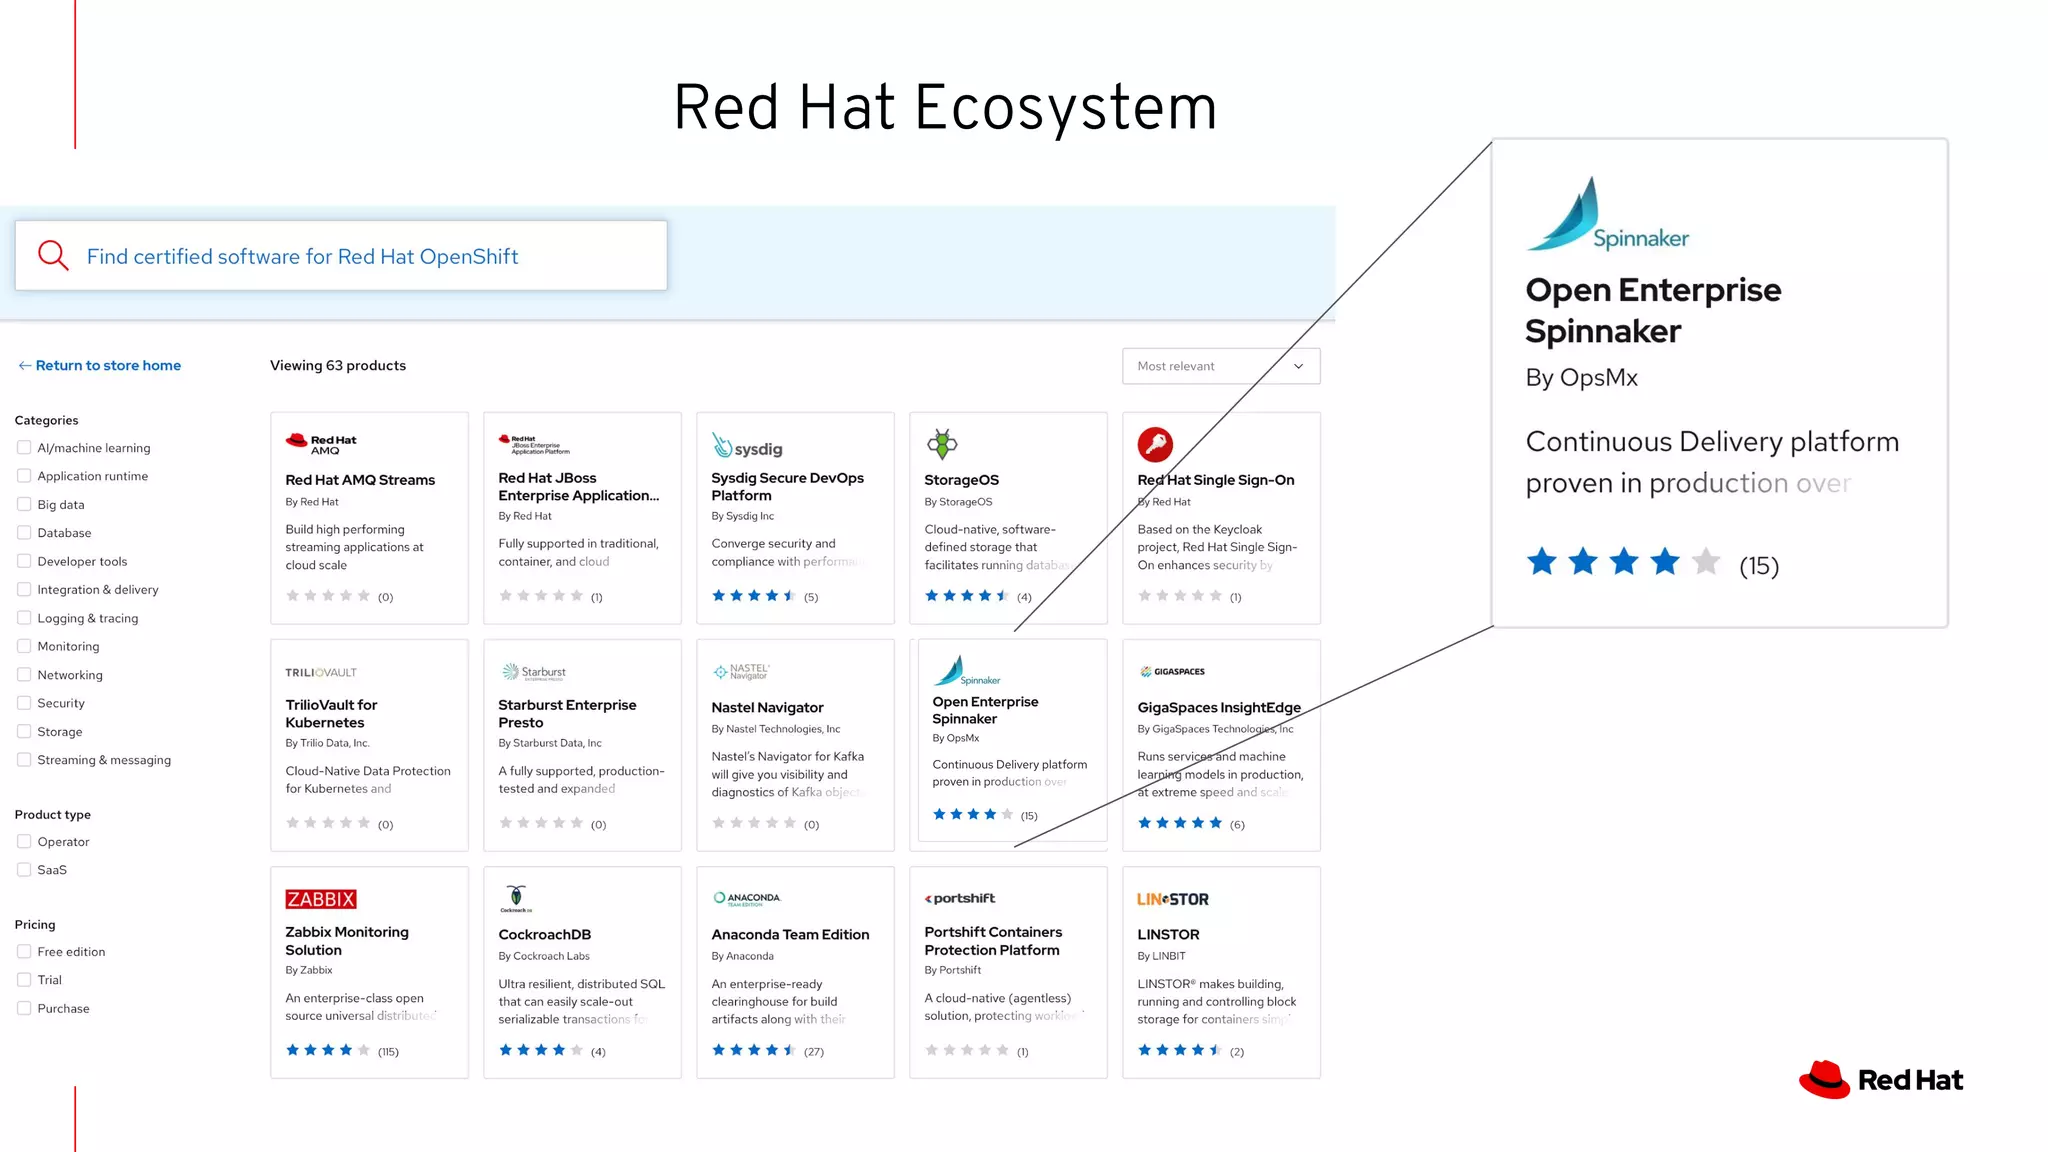Screen dimensions: 2048x1152
Task: Click Return to store home link
Action: pos(100,366)
